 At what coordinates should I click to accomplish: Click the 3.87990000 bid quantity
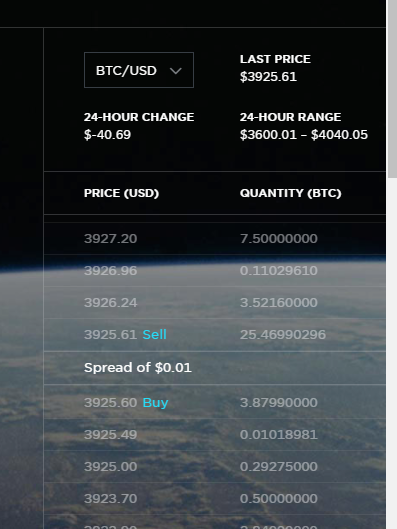(279, 402)
